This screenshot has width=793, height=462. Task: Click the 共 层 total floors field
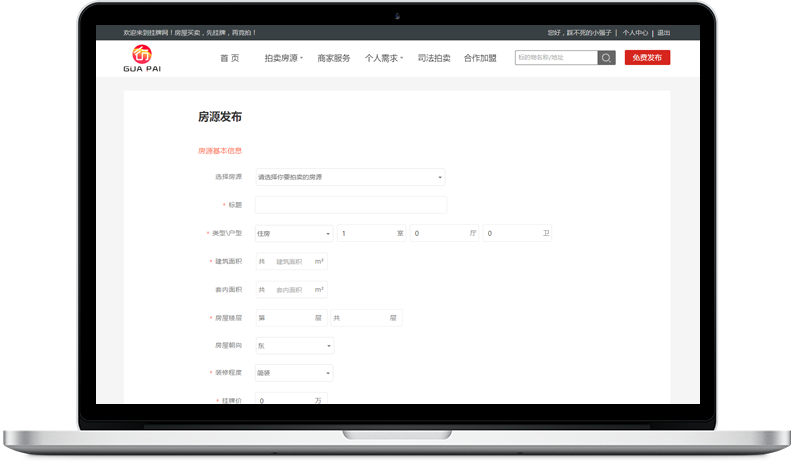pos(366,318)
